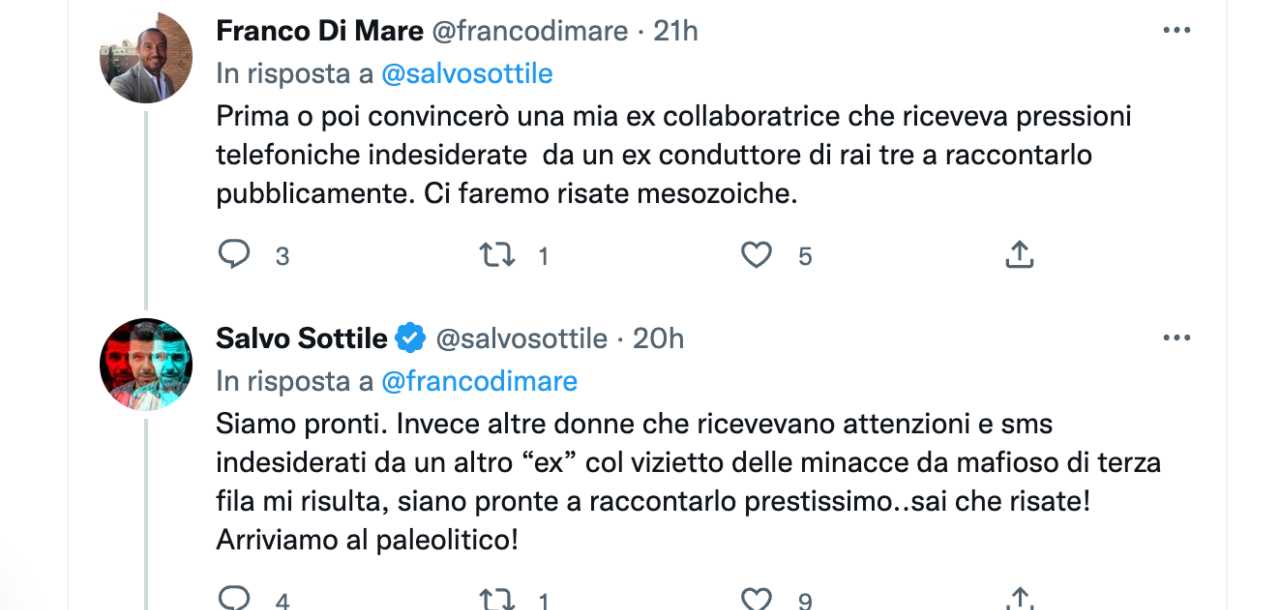
Task: Open Salvo Sottile's profile name
Action: point(301,339)
